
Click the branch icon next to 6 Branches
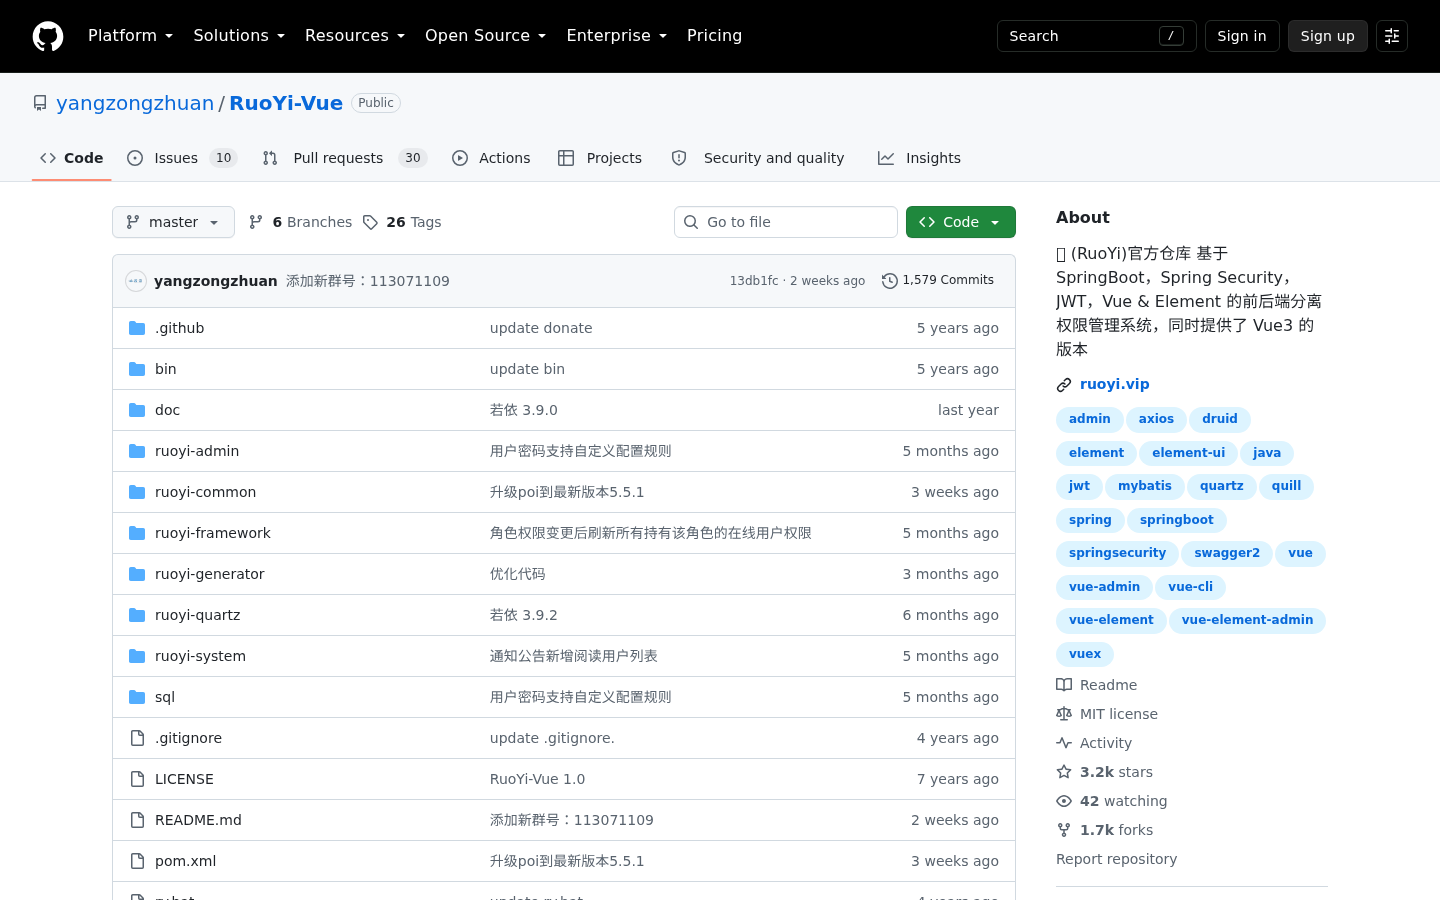click(256, 222)
